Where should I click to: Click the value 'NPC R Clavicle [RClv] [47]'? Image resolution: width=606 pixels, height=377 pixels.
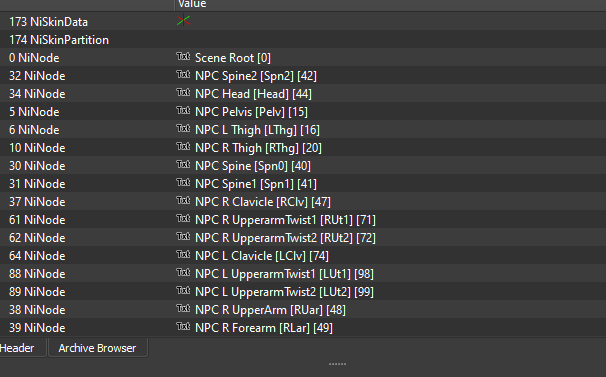(263, 202)
